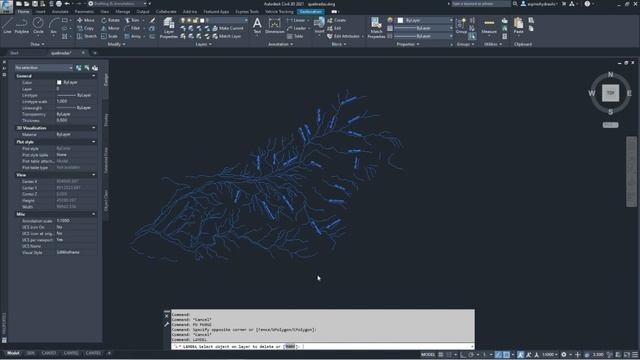Switch to the Start file tab

point(15,53)
